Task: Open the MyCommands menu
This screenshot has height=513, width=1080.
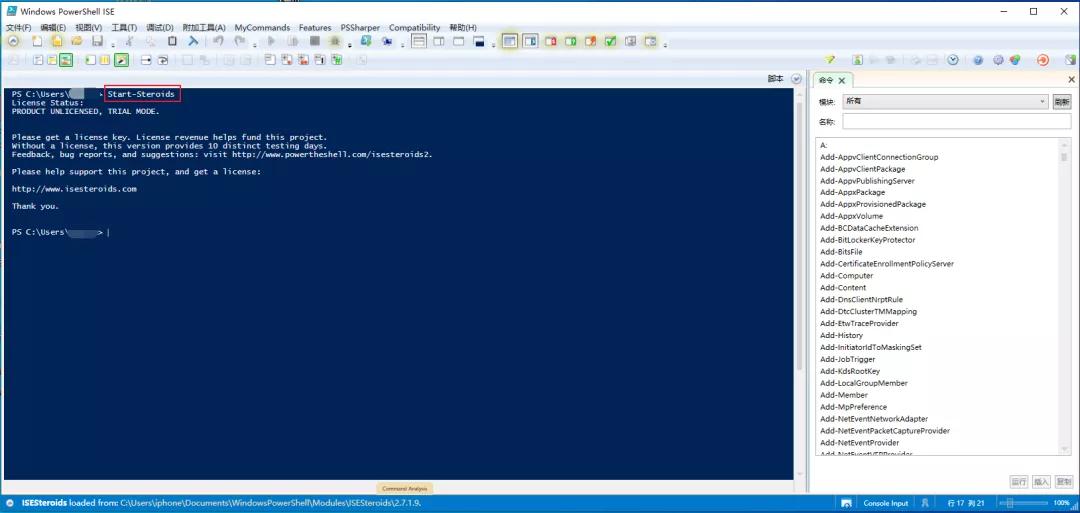Action: [262, 28]
